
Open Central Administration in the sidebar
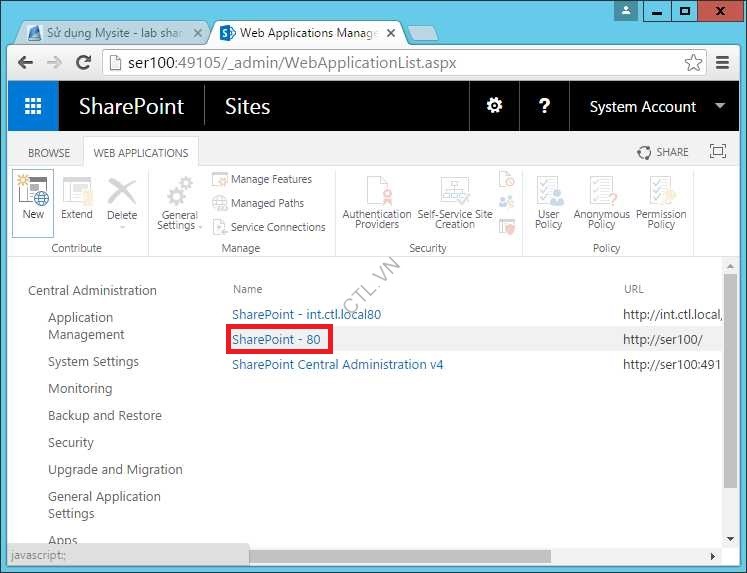[x=92, y=291]
